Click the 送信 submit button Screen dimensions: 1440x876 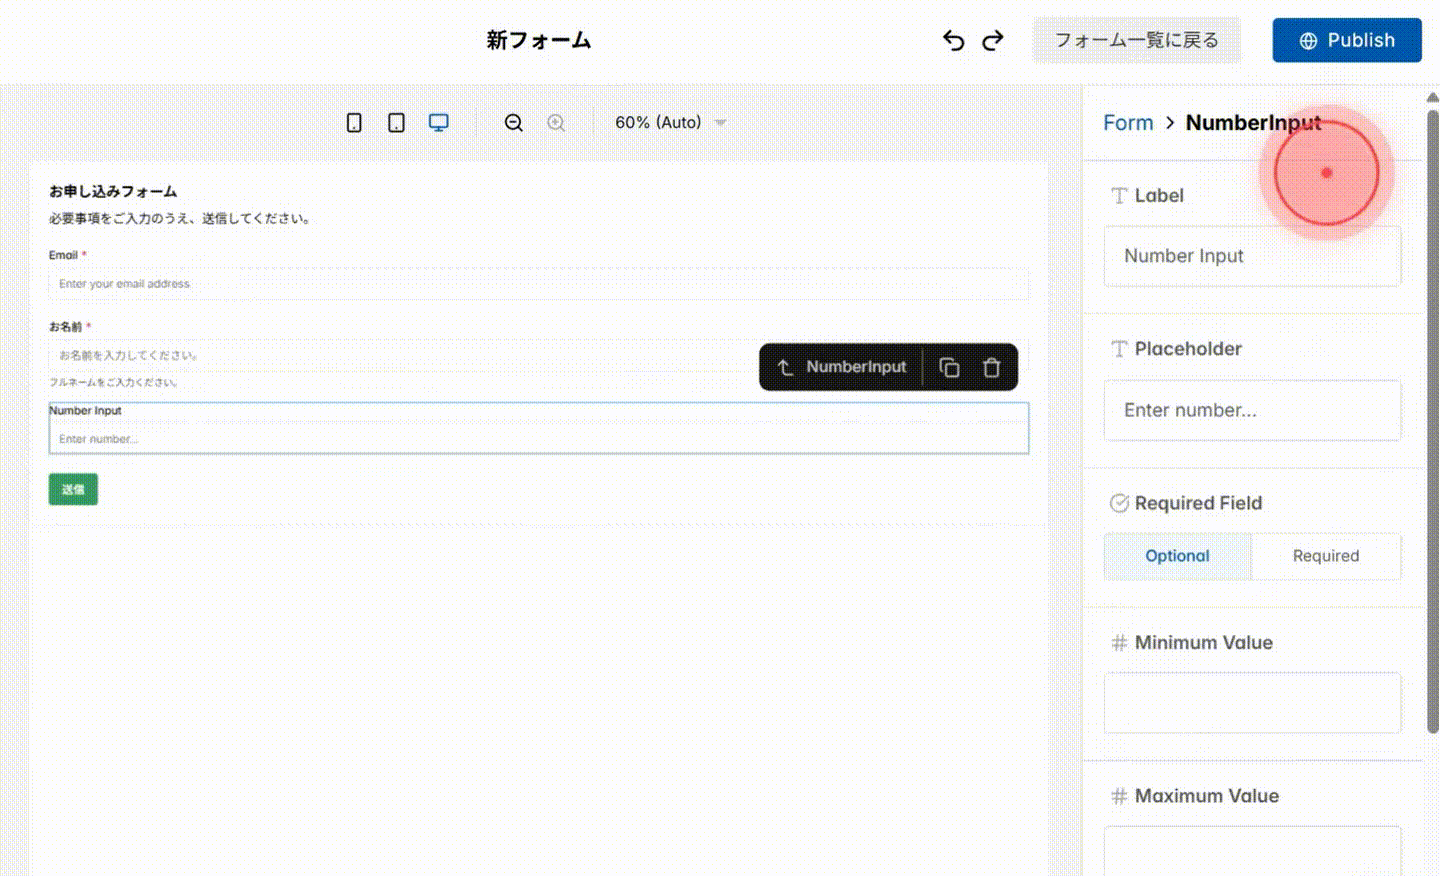[73, 489]
